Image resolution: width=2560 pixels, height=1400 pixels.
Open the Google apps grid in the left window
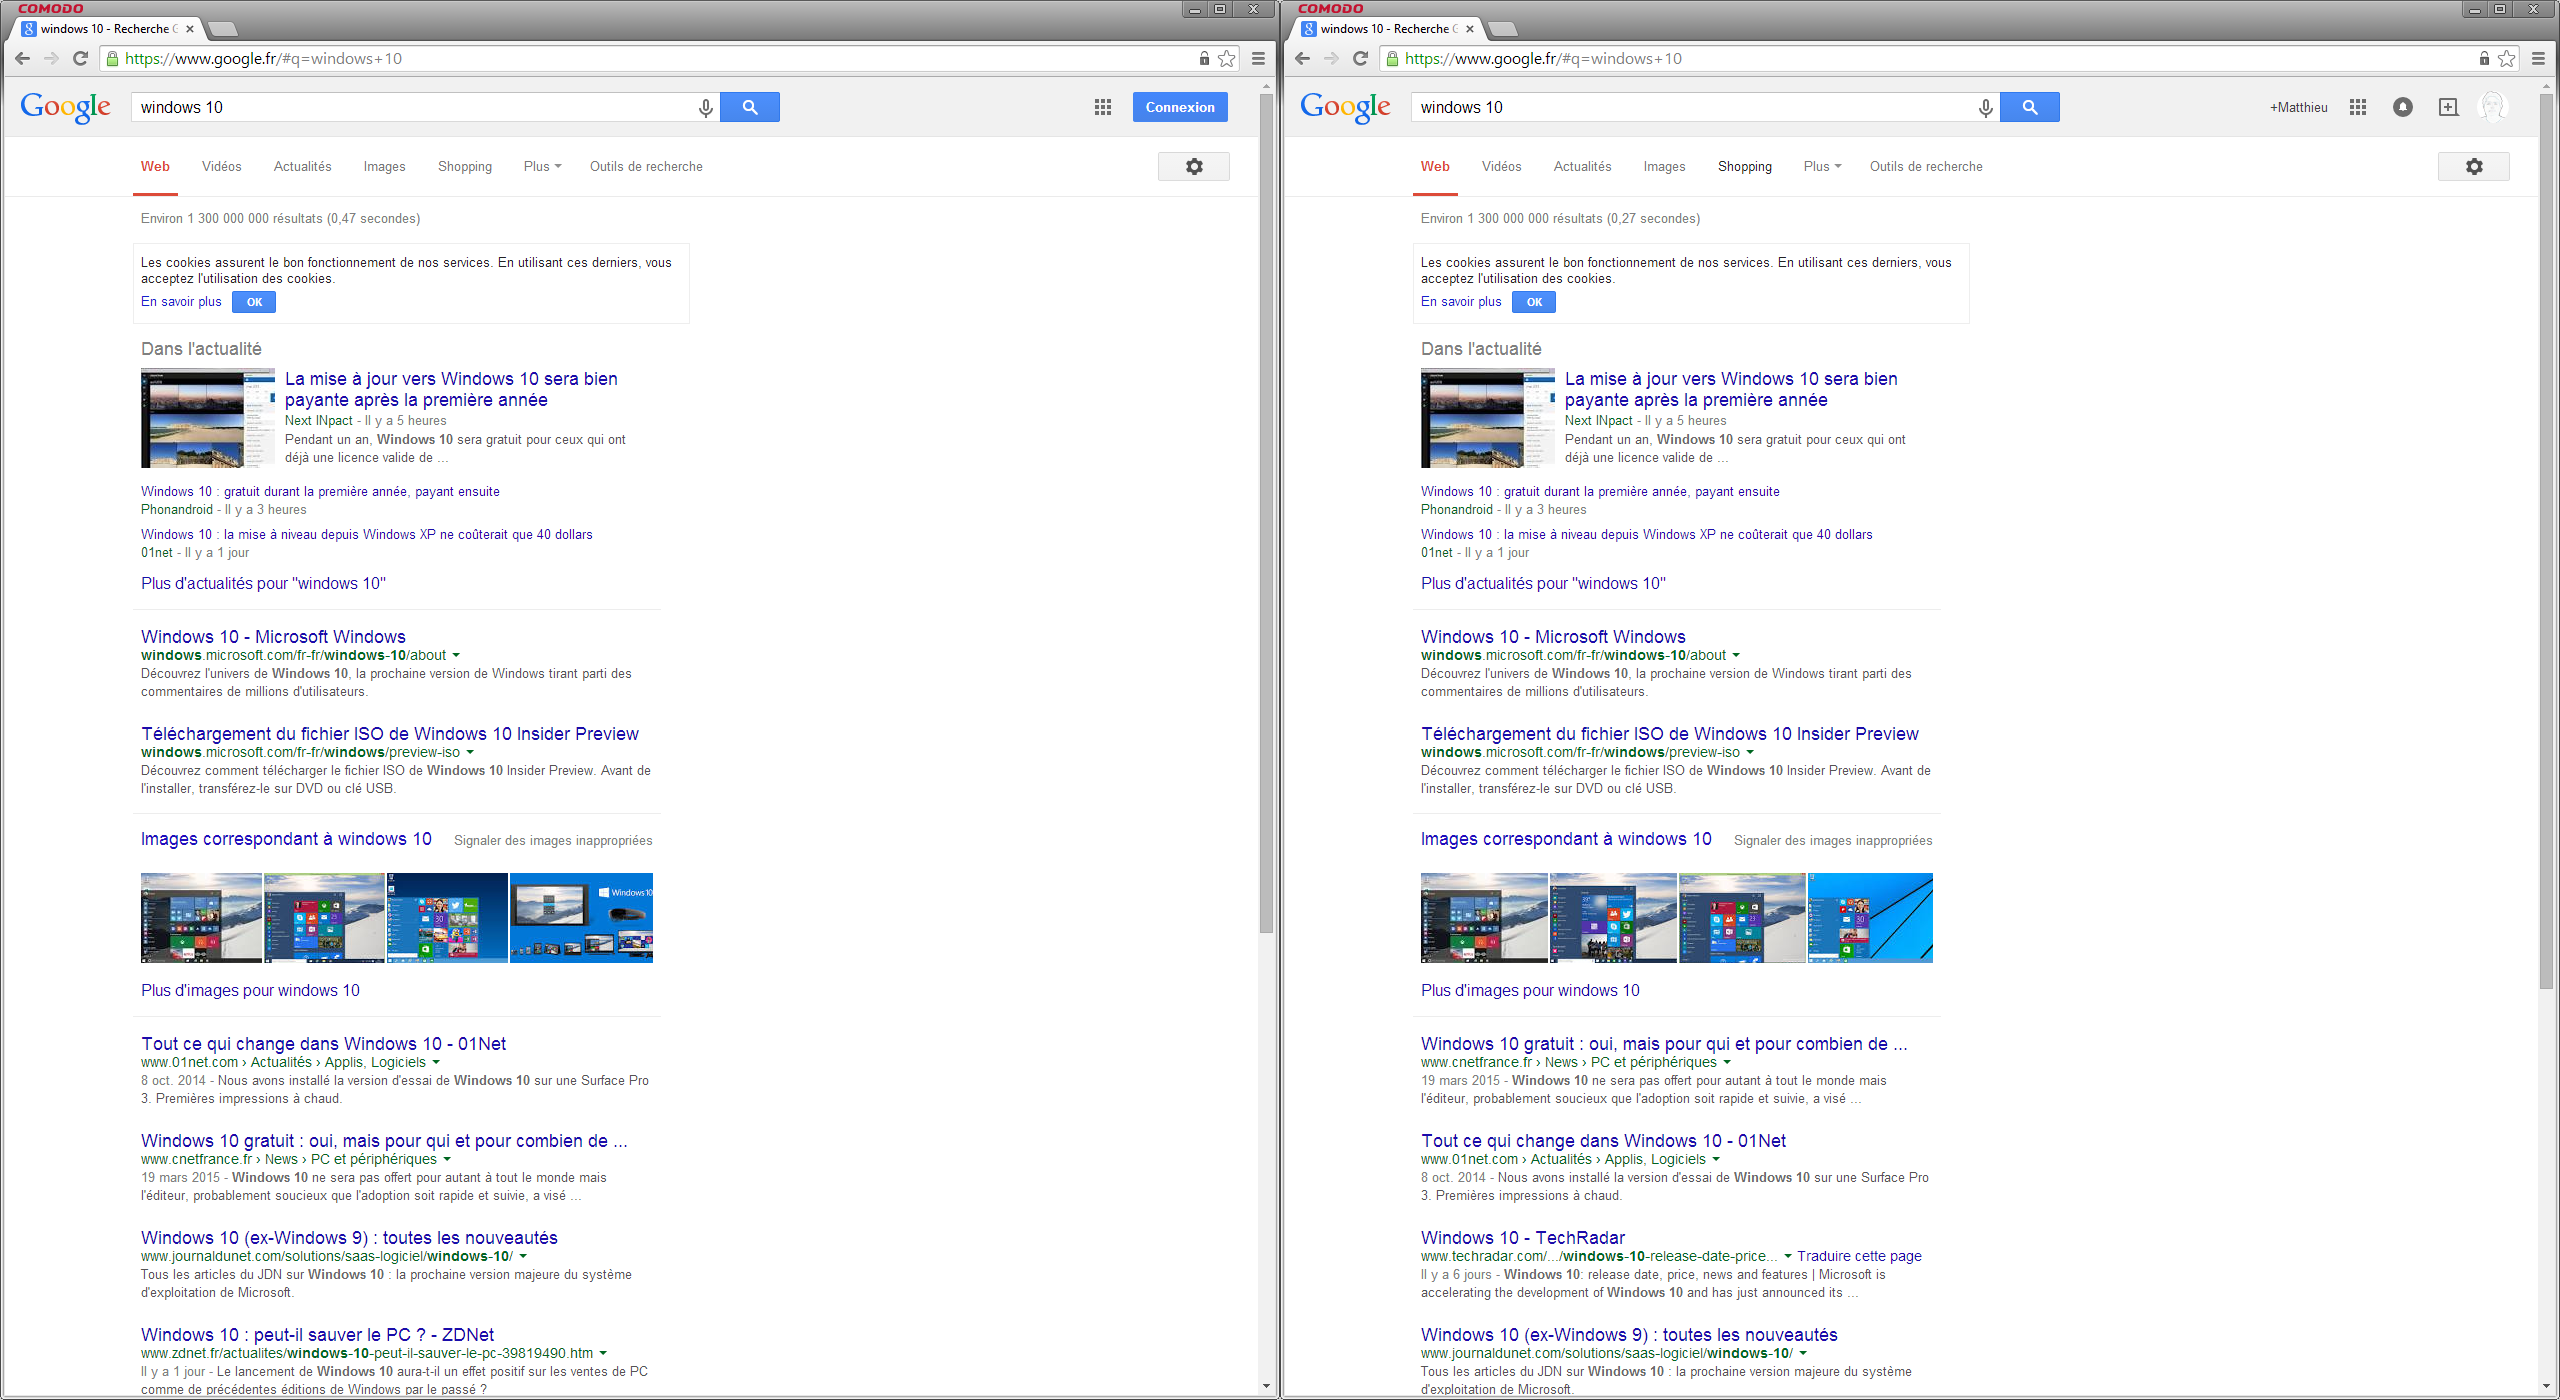(1103, 107)
